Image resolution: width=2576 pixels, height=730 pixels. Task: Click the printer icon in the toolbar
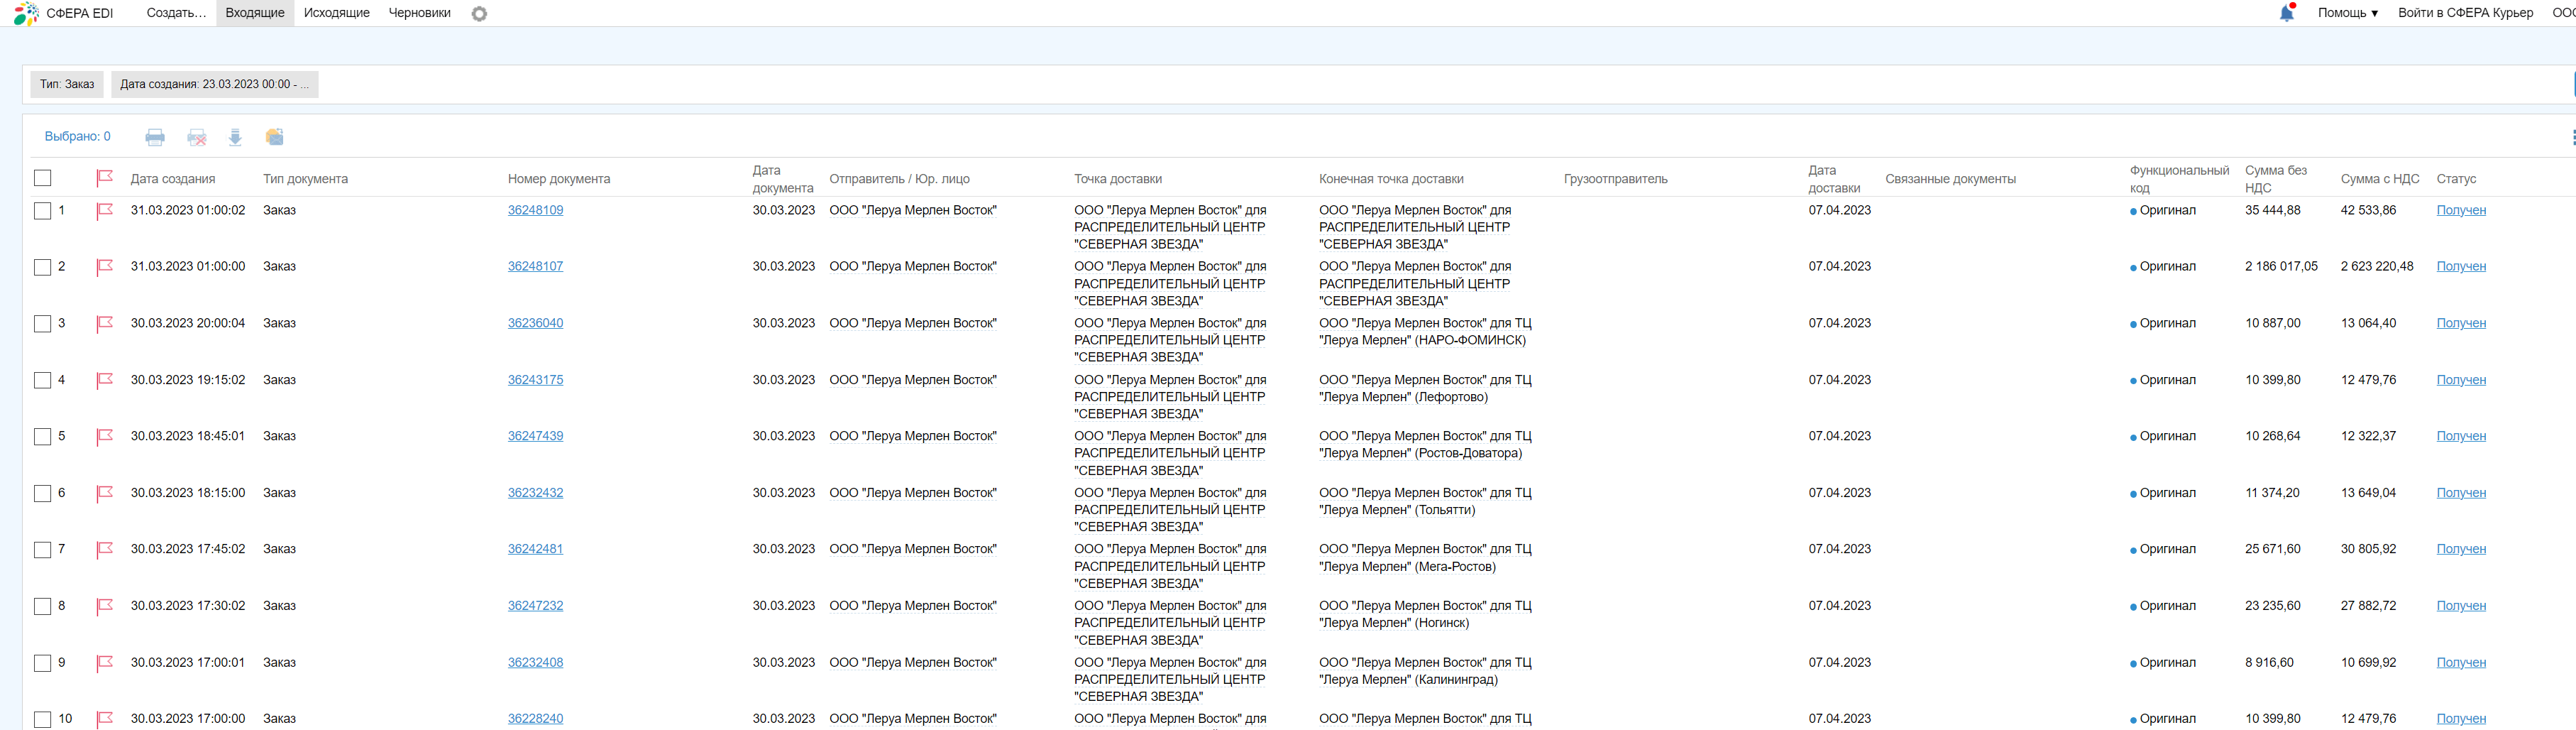tap(155, 137)
